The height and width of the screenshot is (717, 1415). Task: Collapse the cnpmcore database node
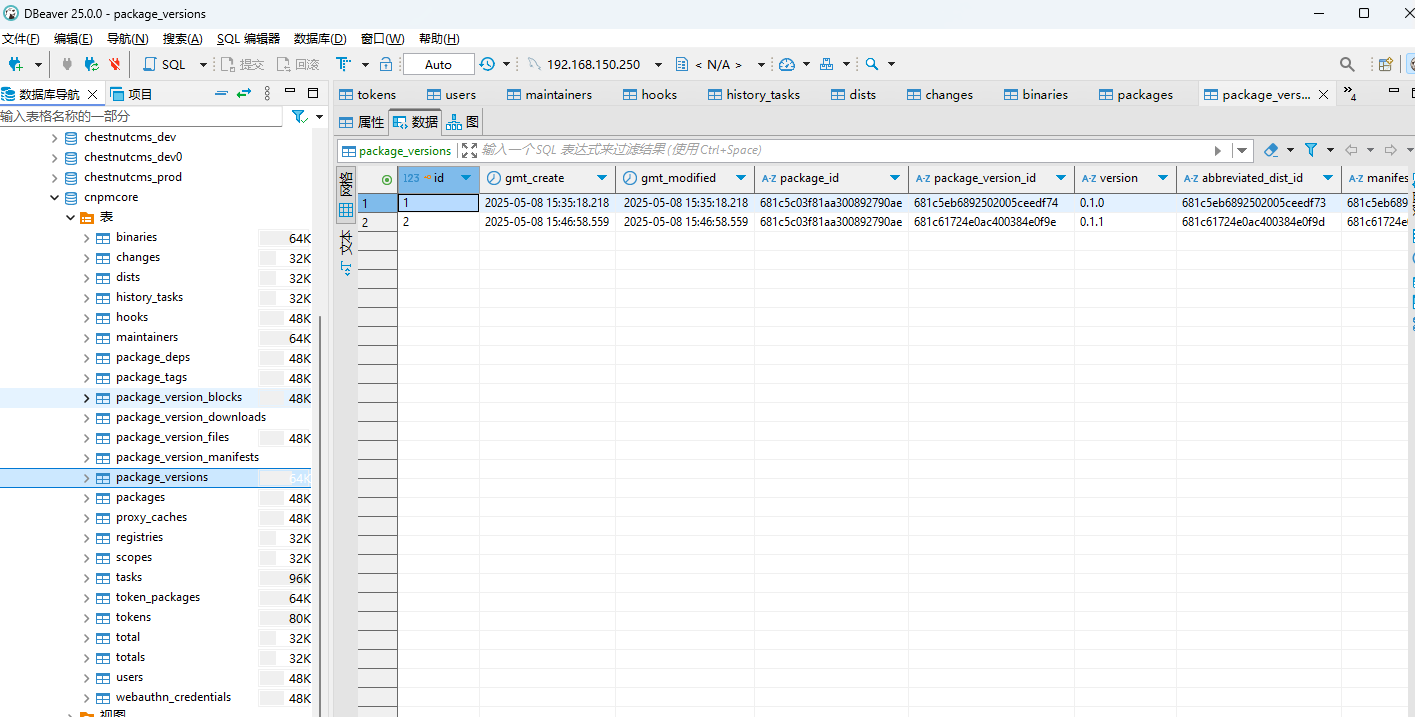pos(55,198)
